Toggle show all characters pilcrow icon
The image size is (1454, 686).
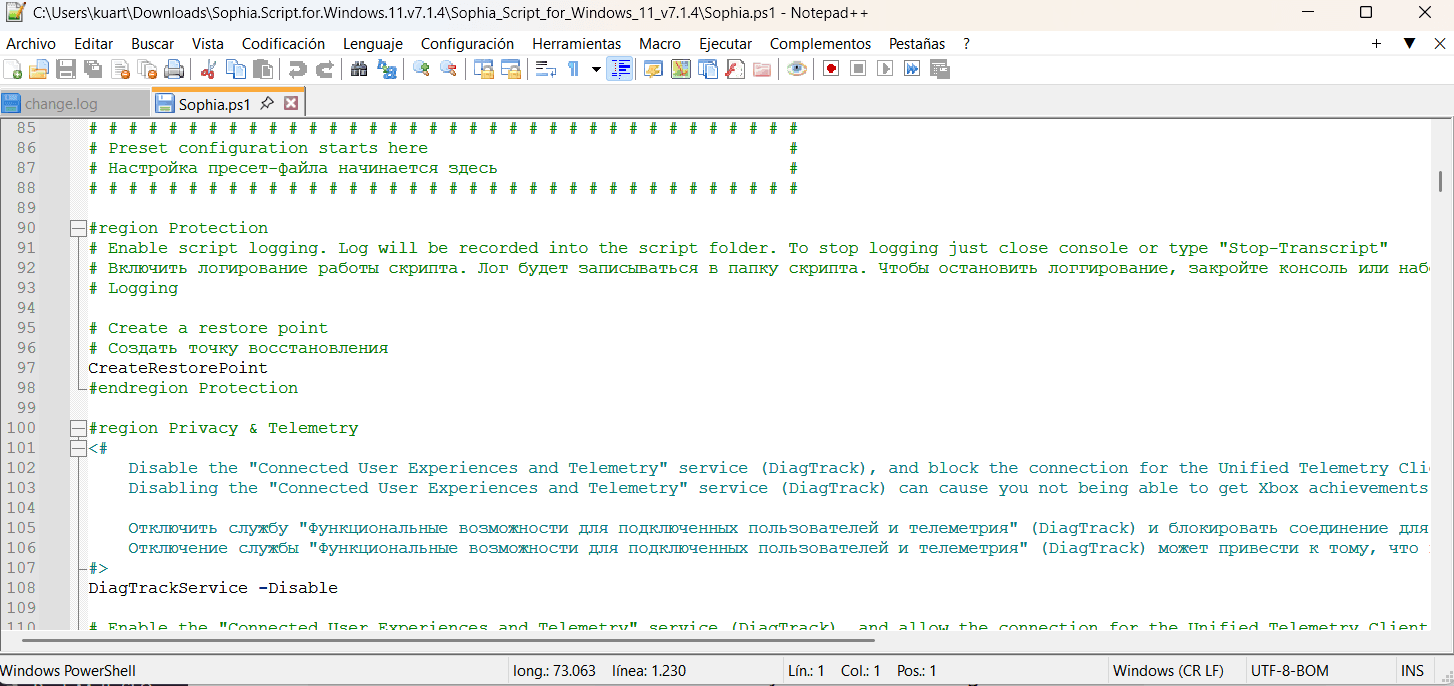(573, 69)
